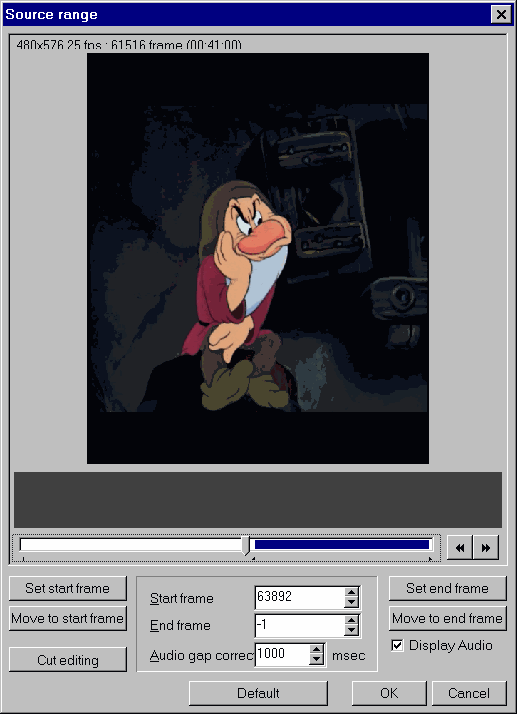This screenshot has height=714, width=517.
Task: Click Move to start frame button
Action: point(67,618)
